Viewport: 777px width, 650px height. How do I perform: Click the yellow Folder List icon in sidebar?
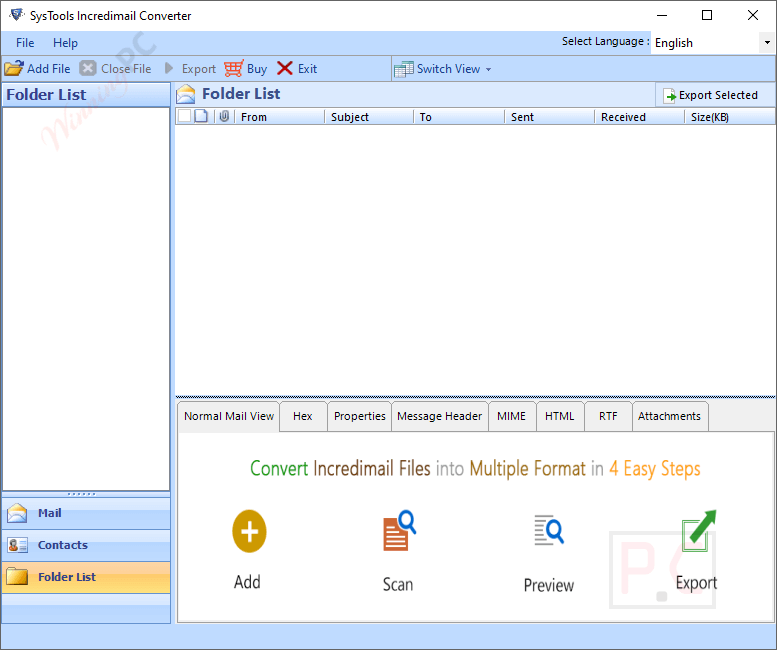tap(17, 577)
